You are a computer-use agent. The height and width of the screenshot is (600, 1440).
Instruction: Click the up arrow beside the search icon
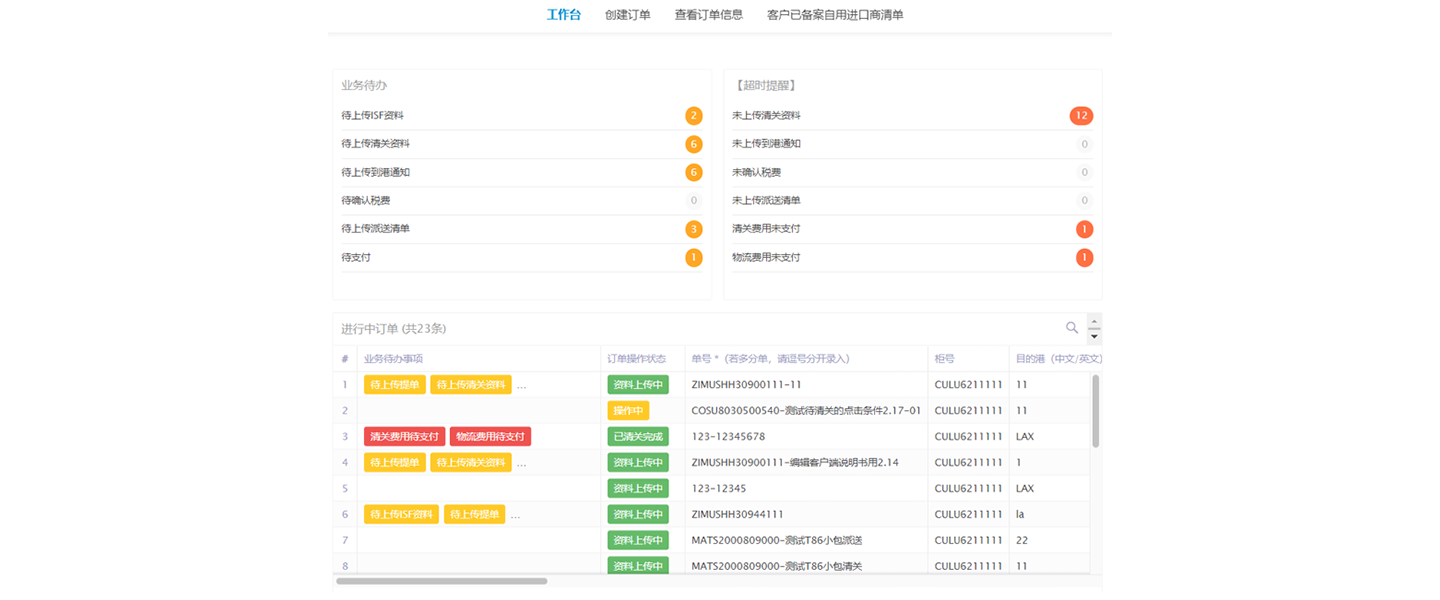1094,321
